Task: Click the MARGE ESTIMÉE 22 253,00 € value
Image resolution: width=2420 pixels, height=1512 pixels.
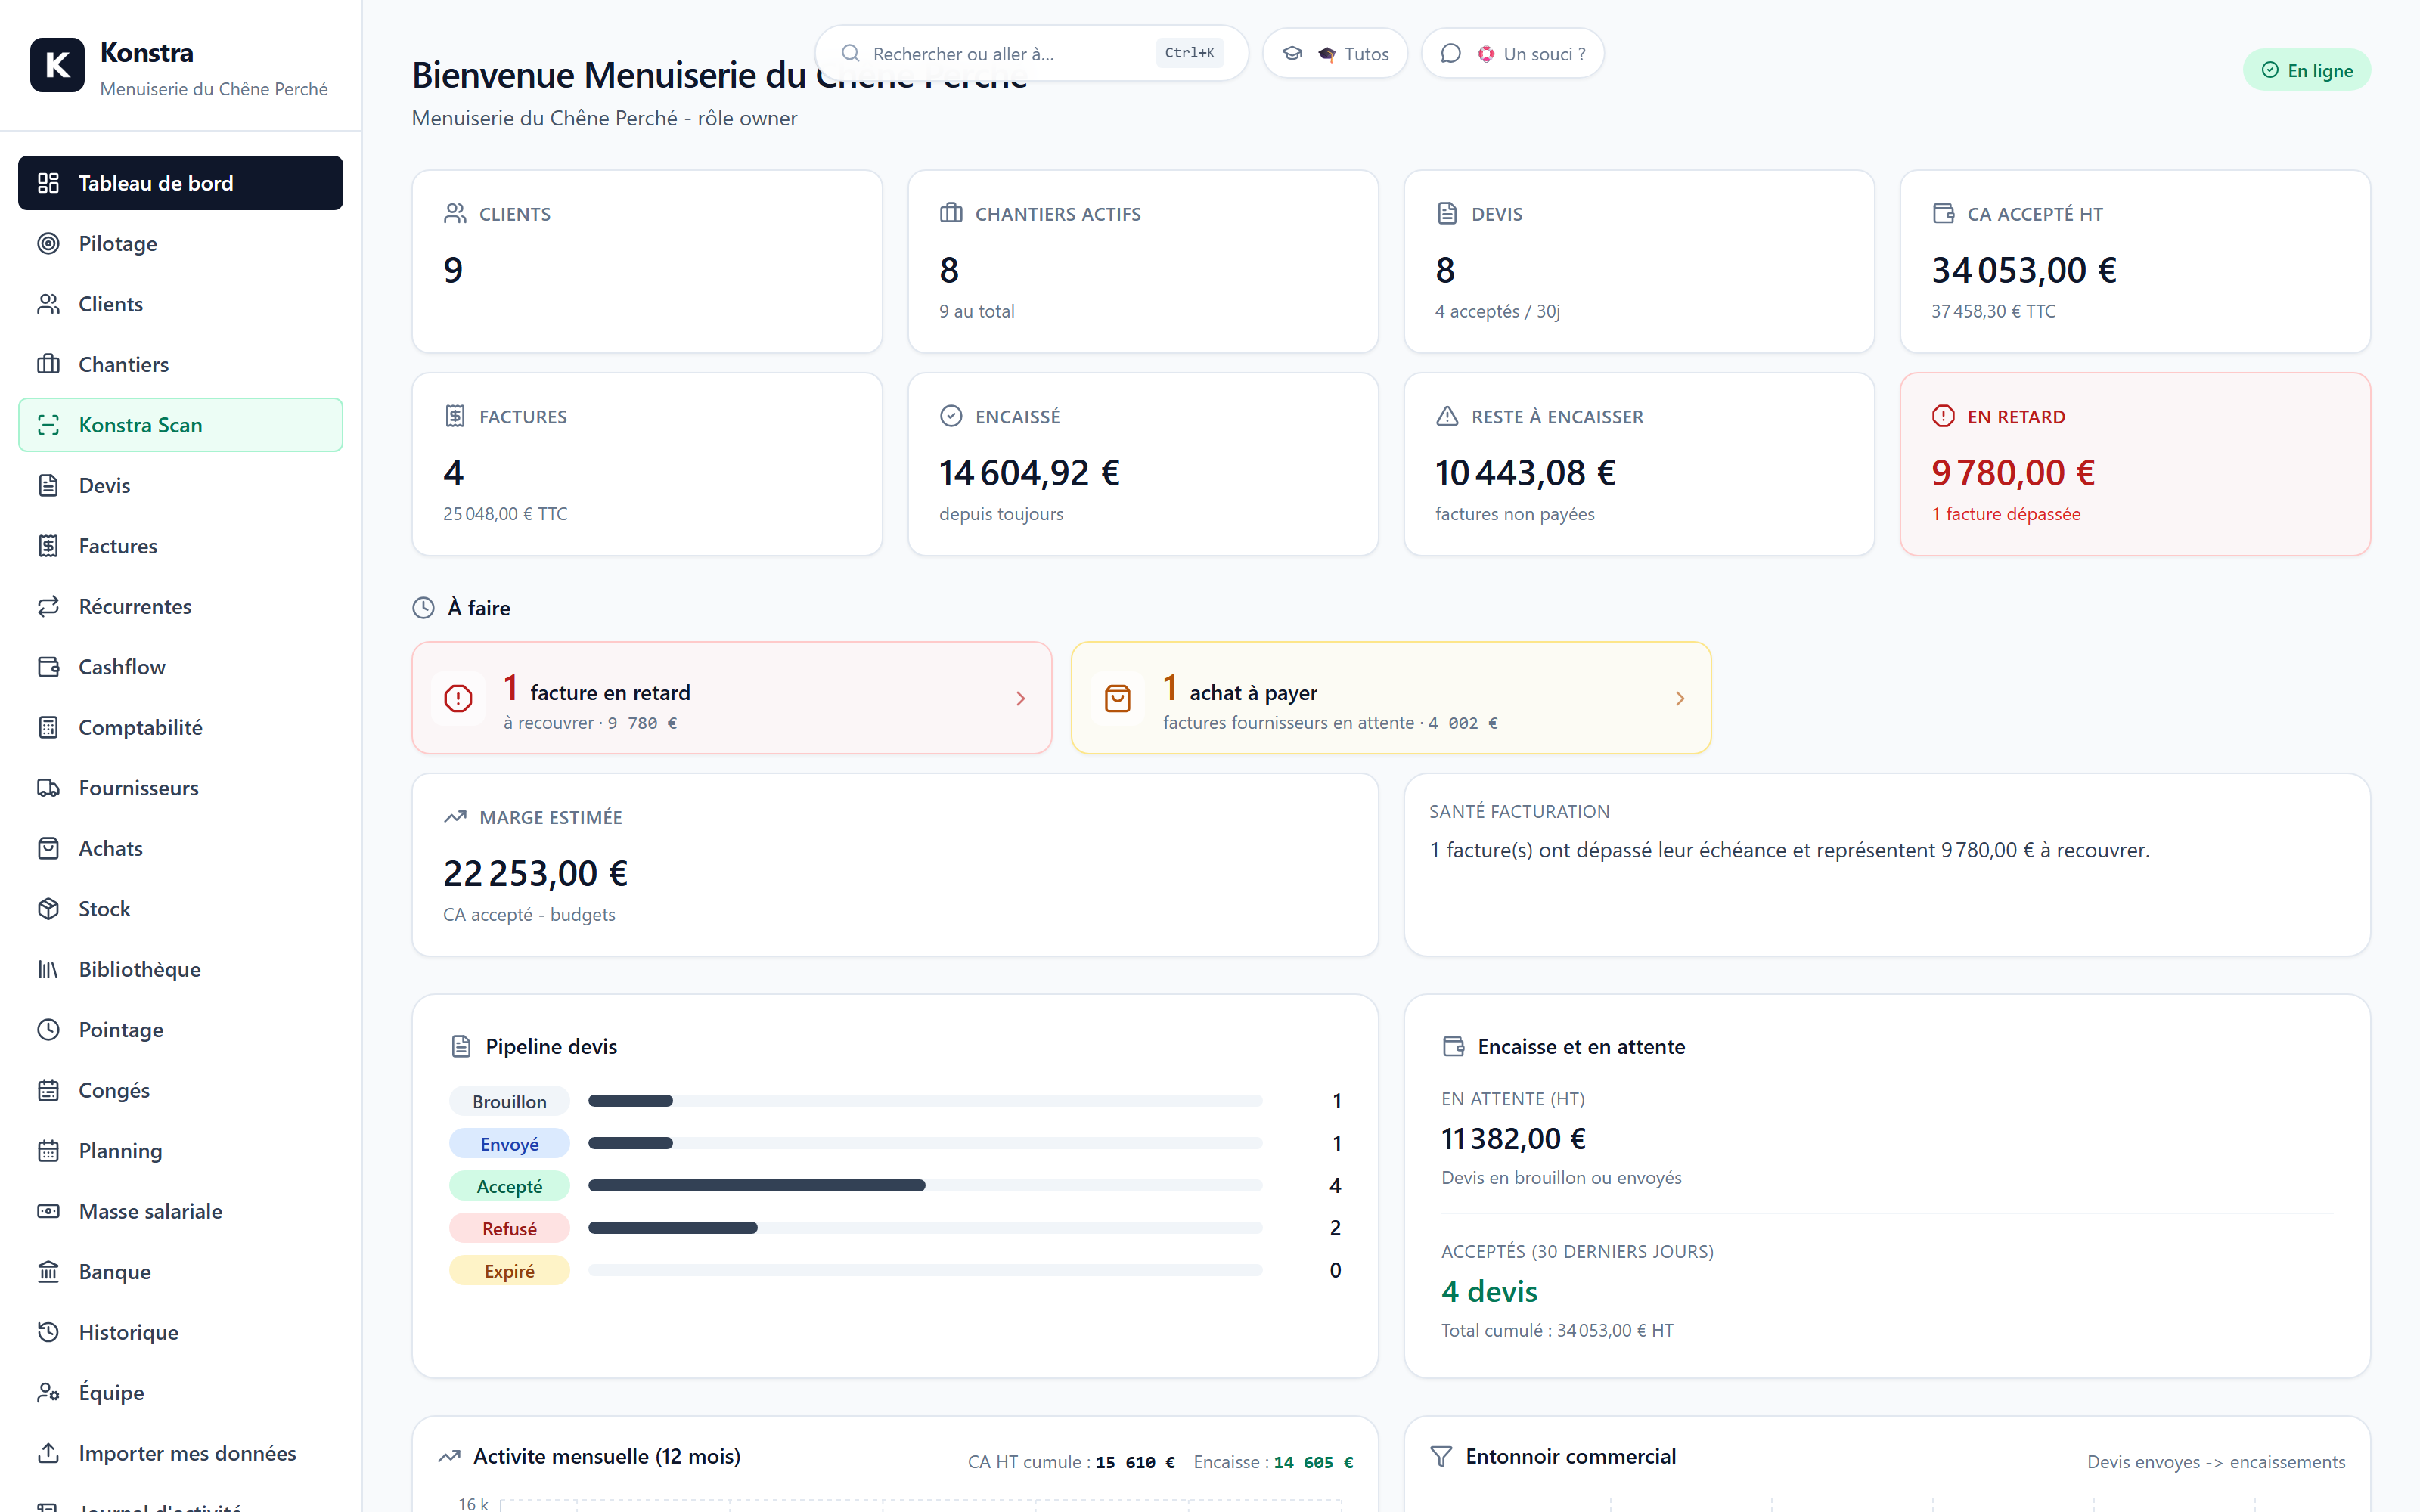Action: (x=535, y=874)
